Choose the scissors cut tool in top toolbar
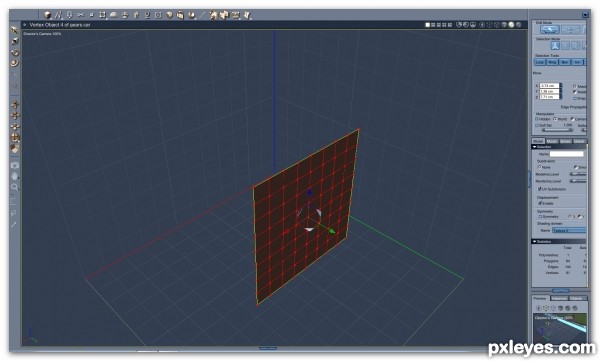Image resolution: width=600 pixels, height=361 pixels. pyautogui.click(x=80, y=15)
